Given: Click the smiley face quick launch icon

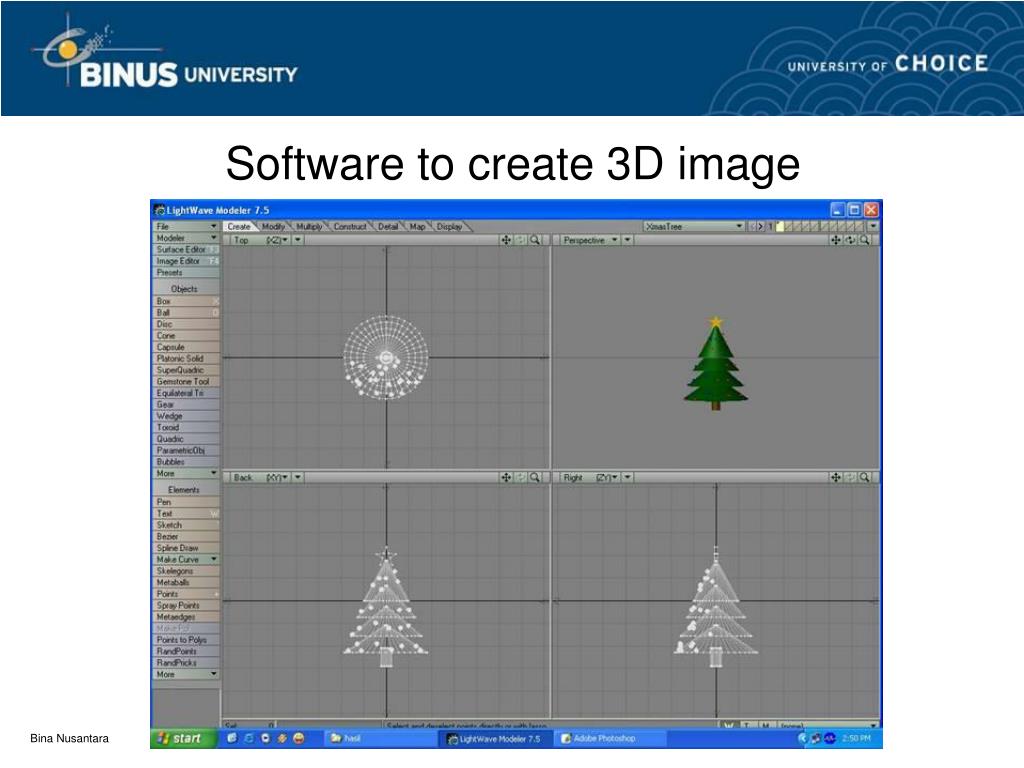Looking at the screenshot, I should pos(299,738).
